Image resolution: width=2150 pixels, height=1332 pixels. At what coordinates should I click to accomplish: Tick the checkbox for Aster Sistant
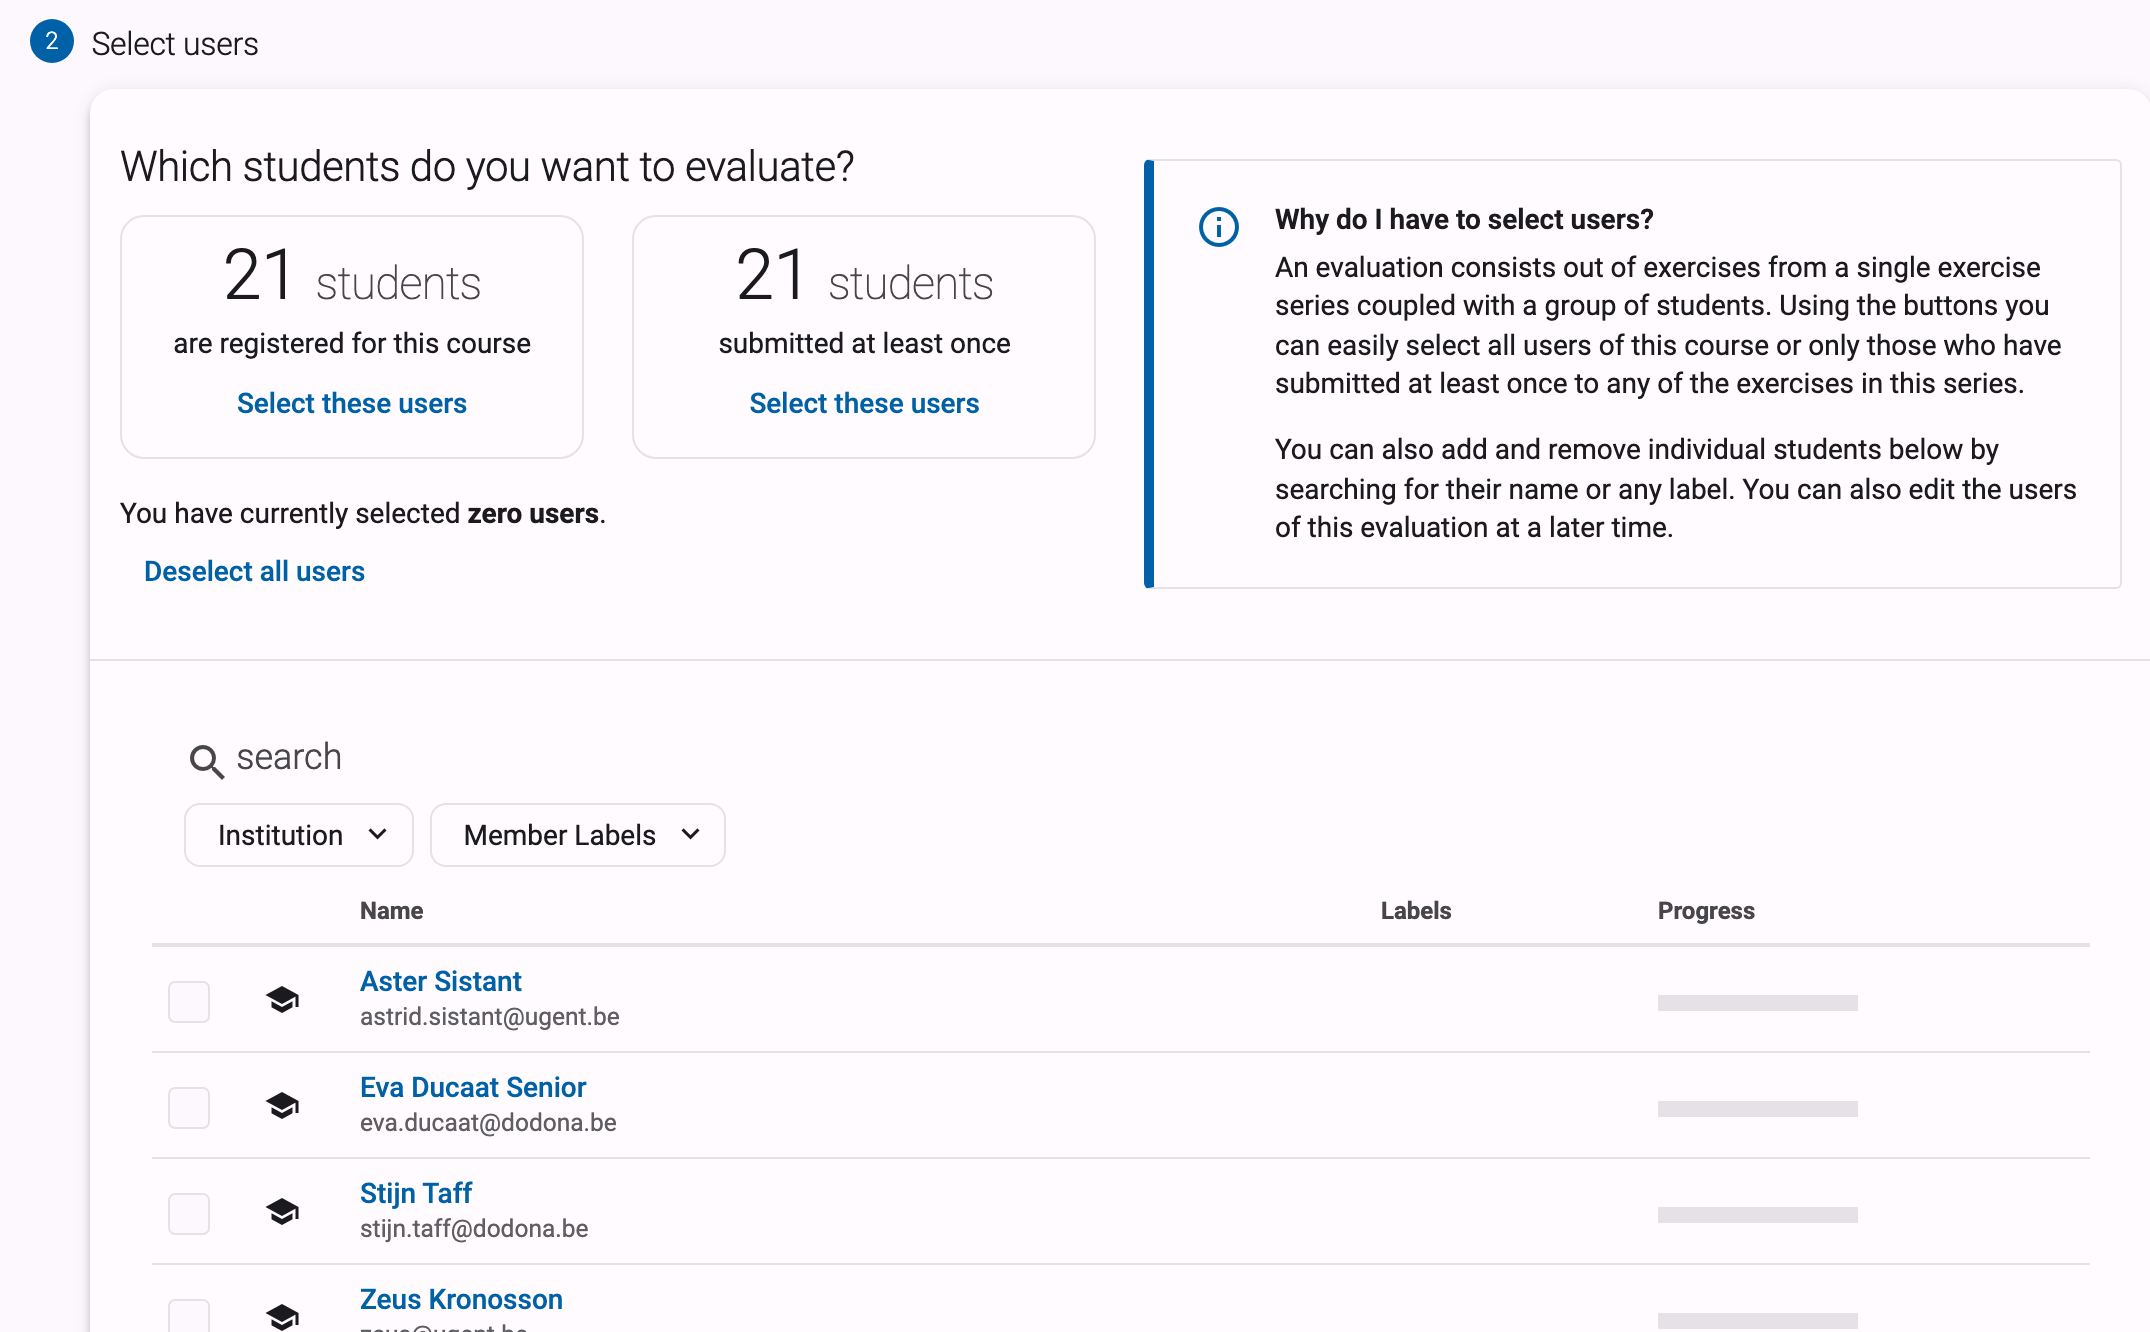[x=189, y=1001]
